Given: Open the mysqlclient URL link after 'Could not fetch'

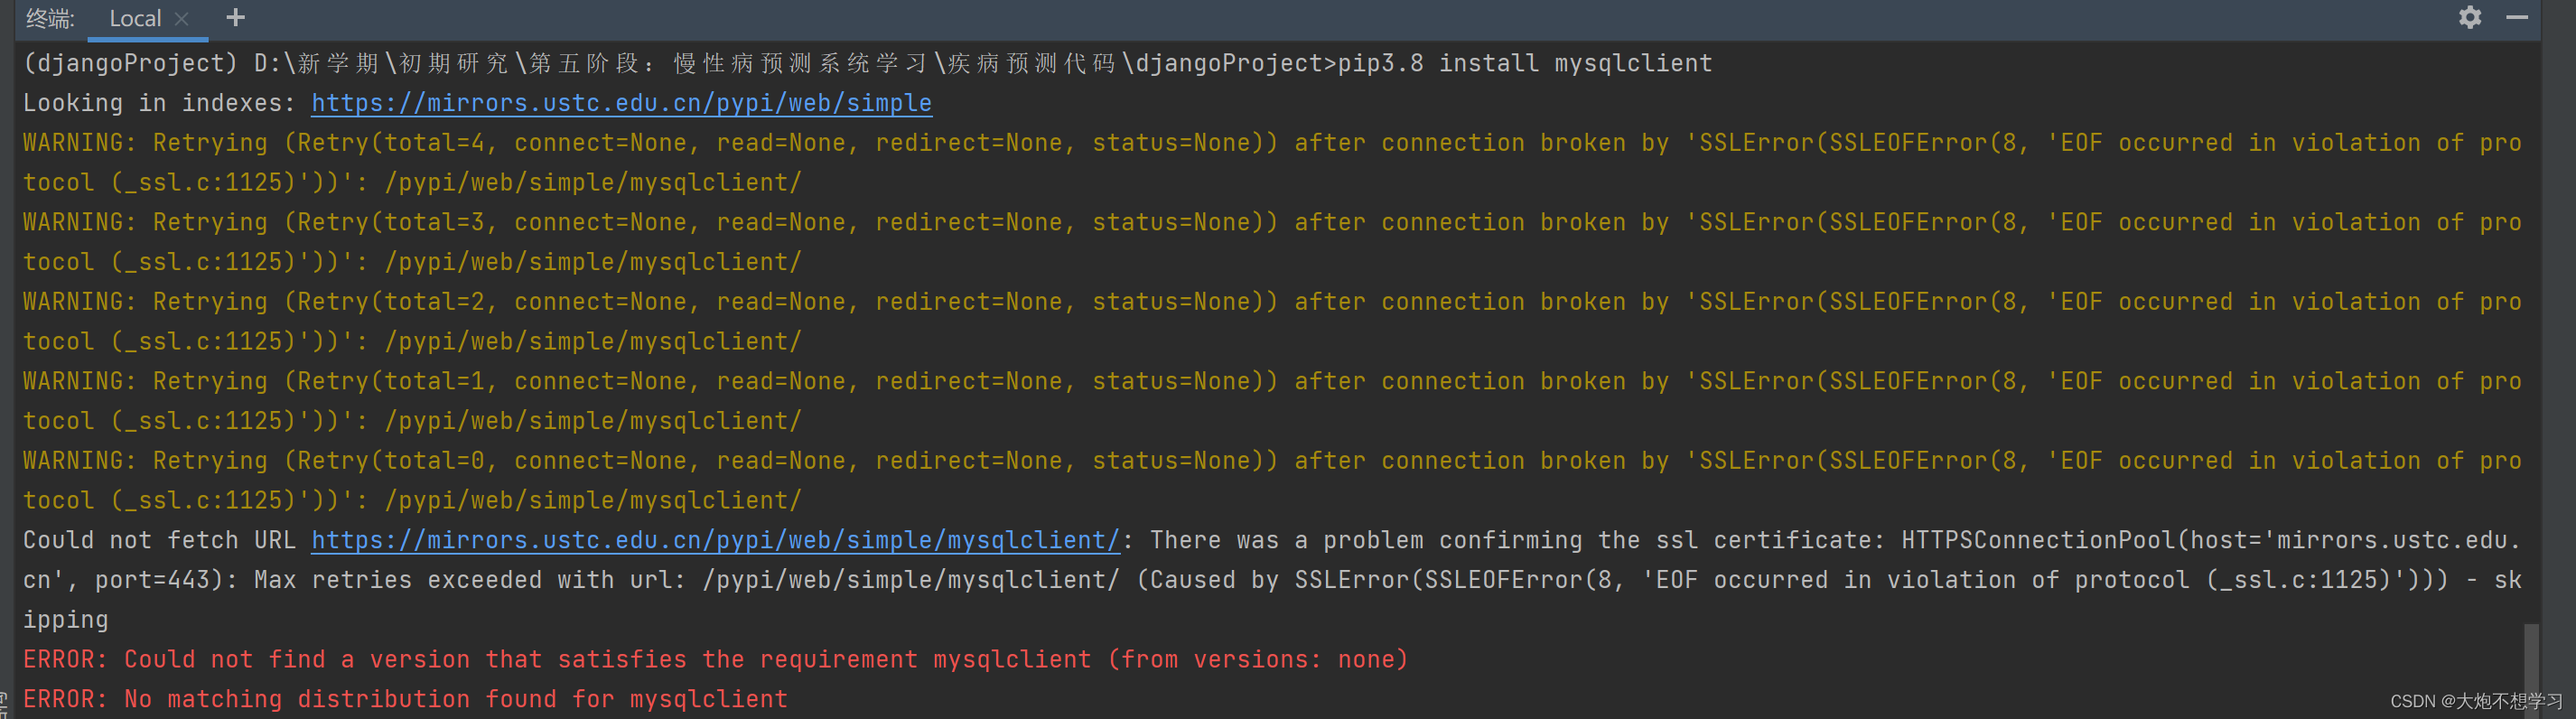Looking at the screenshot, I should pyautogui.click(x=715, y=540).
